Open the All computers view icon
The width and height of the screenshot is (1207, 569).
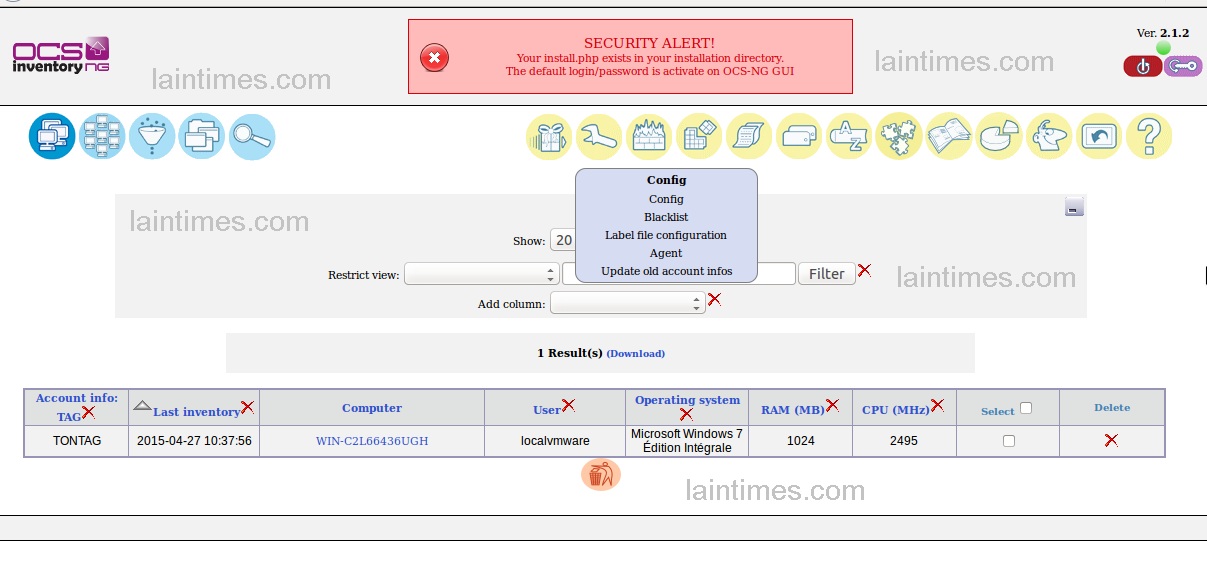(52, 136)
